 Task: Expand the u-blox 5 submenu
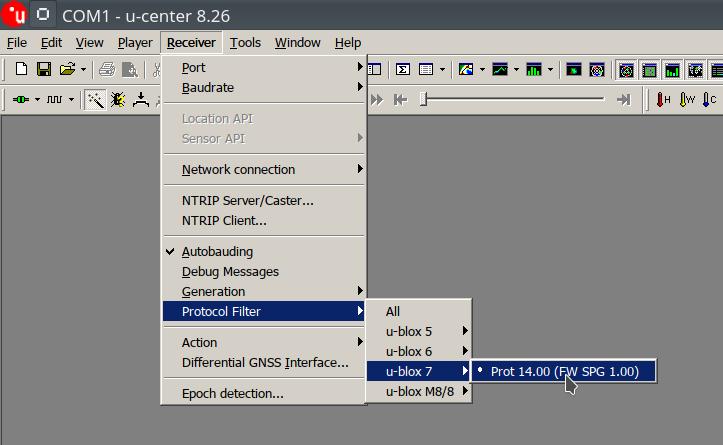coord(419,331)
